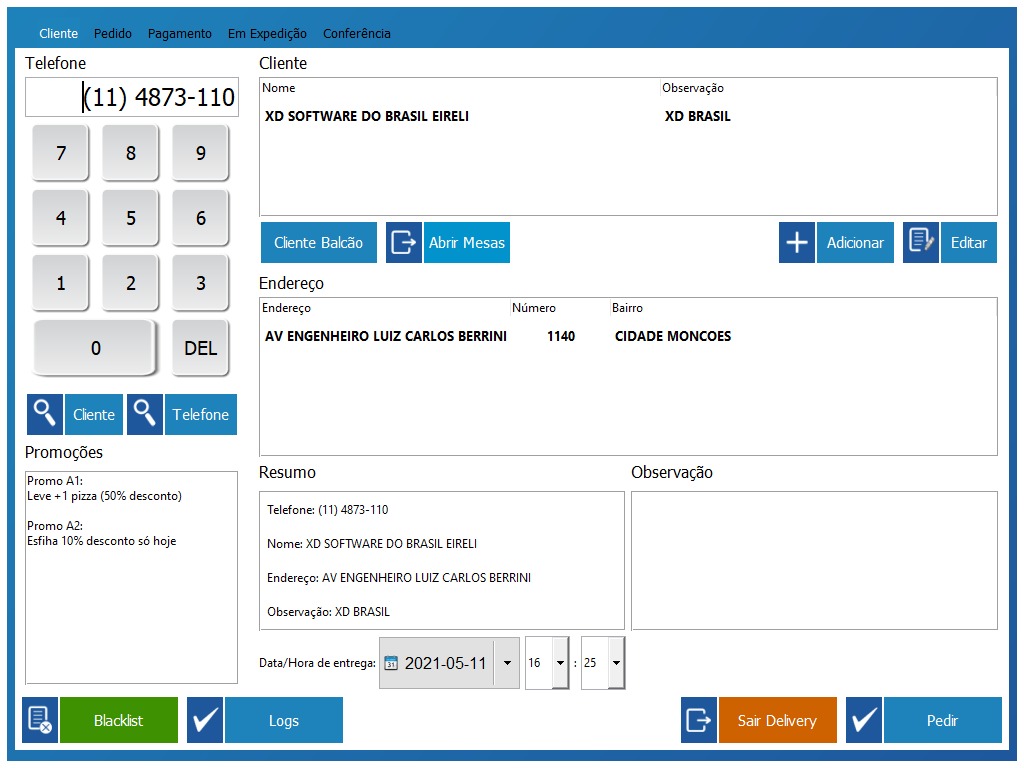Click inside the Observação text box
Screen dimensions: 1024x768
[x=814, y=560]
